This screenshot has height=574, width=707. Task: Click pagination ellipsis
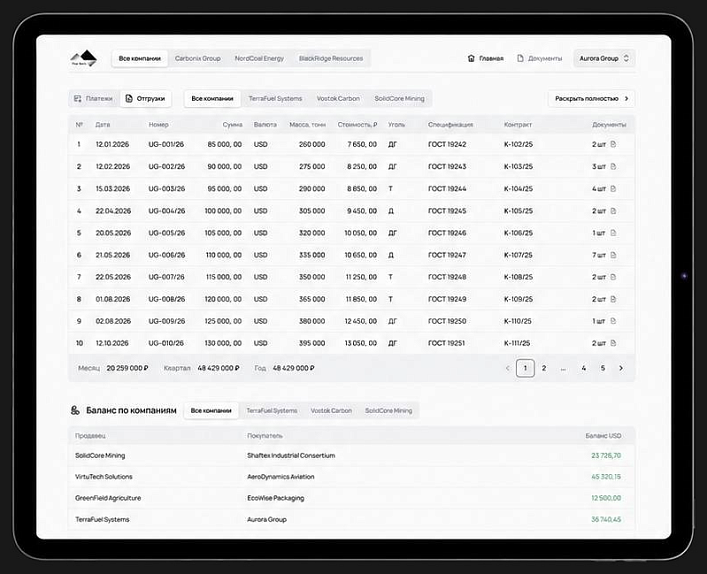563,369
